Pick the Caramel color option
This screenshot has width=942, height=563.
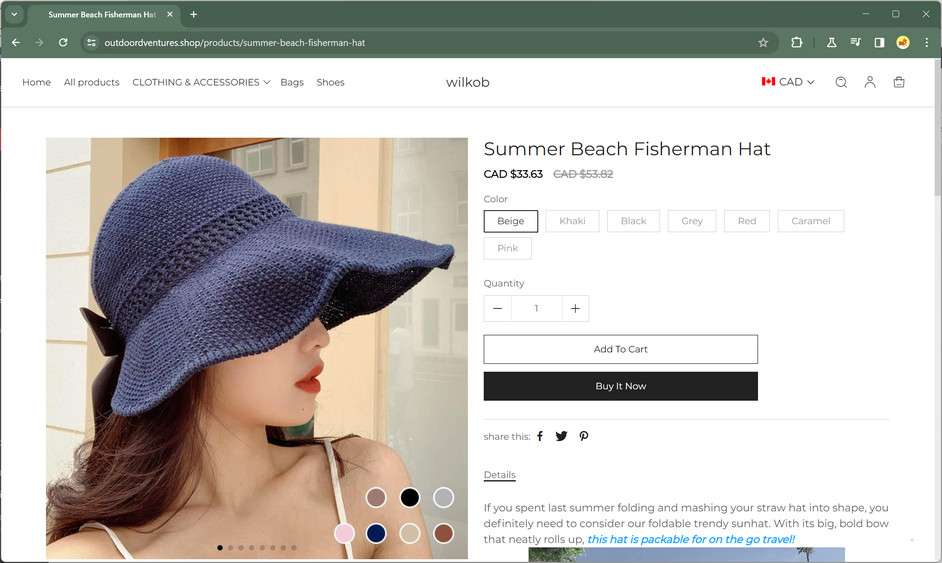[x=810, y=221]
